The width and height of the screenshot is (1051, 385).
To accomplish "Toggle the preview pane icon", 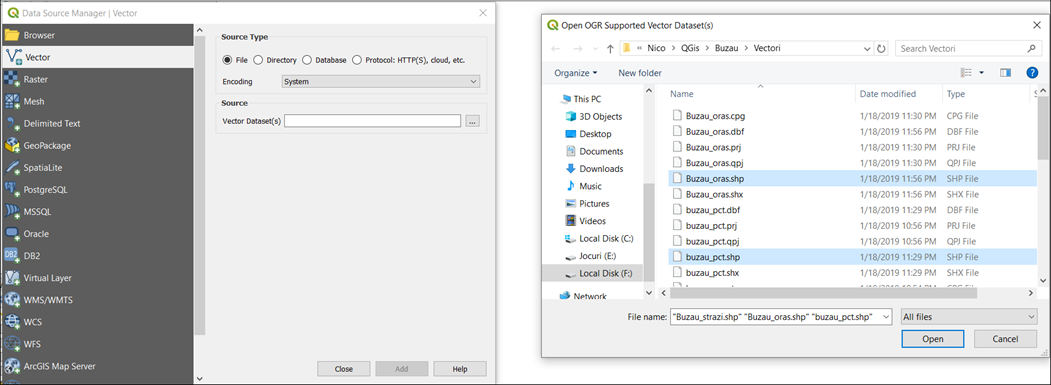I will coord(1005,72).
